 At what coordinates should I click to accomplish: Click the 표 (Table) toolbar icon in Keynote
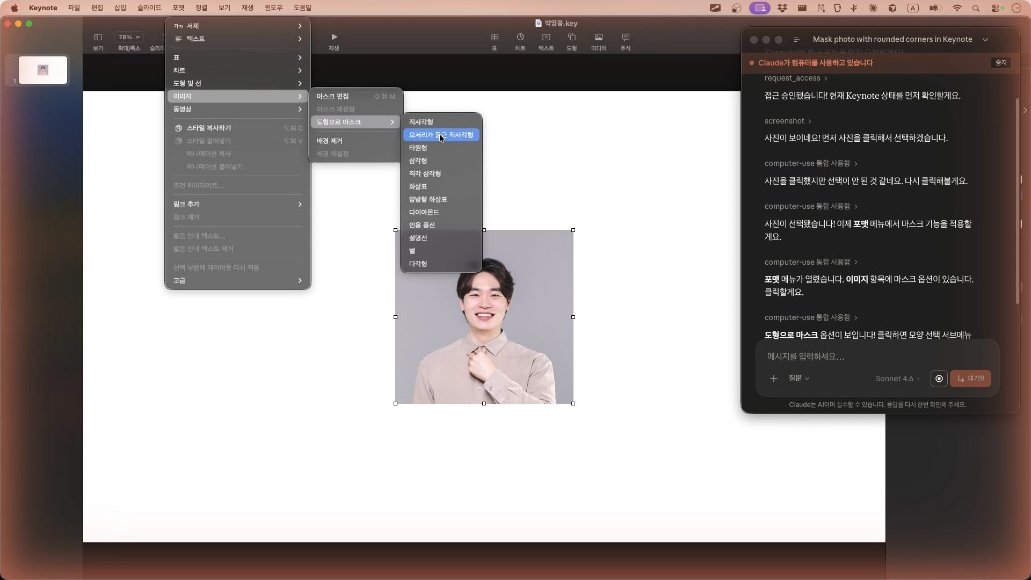(x=494, y=37)
